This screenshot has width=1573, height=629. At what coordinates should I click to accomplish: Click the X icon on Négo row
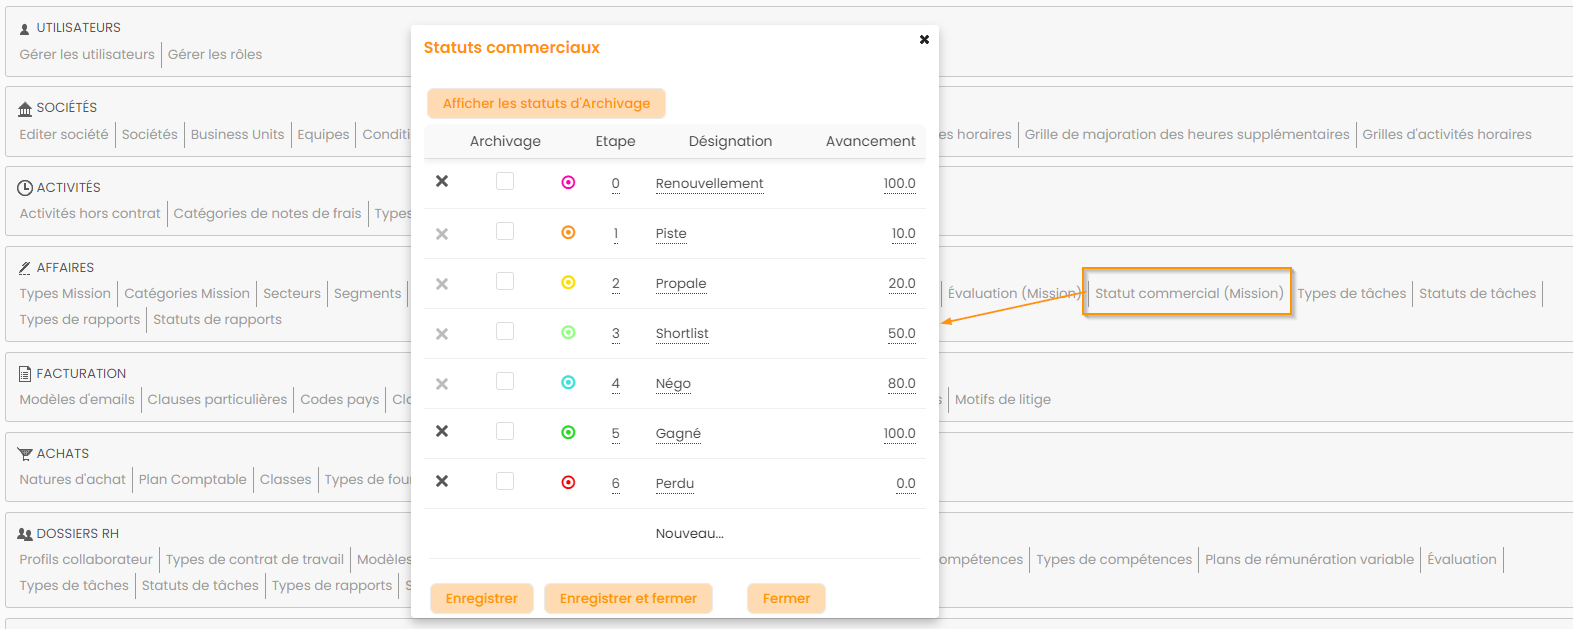click(x=442, y=384)
